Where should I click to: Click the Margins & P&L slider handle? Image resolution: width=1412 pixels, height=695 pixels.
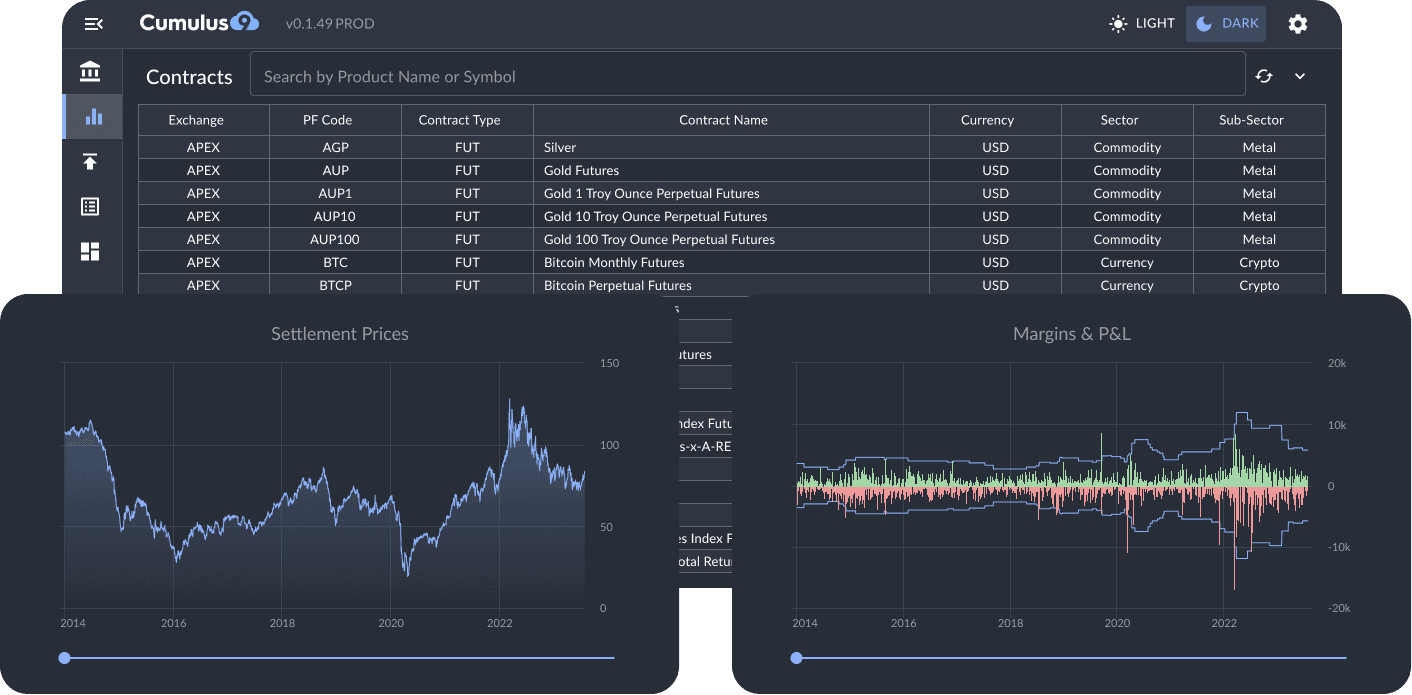(796, 658)
